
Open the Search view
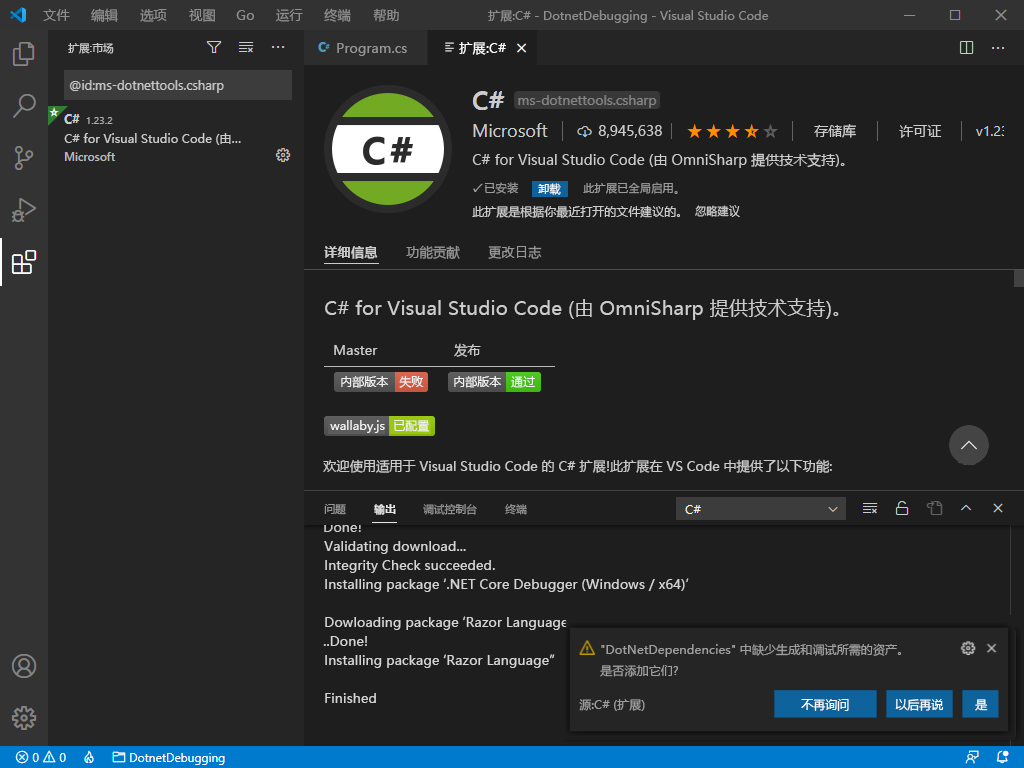[24, 105]
